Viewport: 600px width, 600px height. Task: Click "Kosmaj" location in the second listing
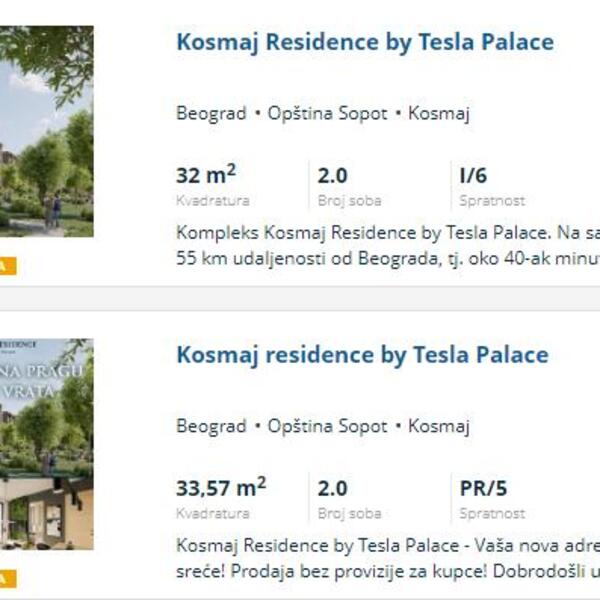439,426
